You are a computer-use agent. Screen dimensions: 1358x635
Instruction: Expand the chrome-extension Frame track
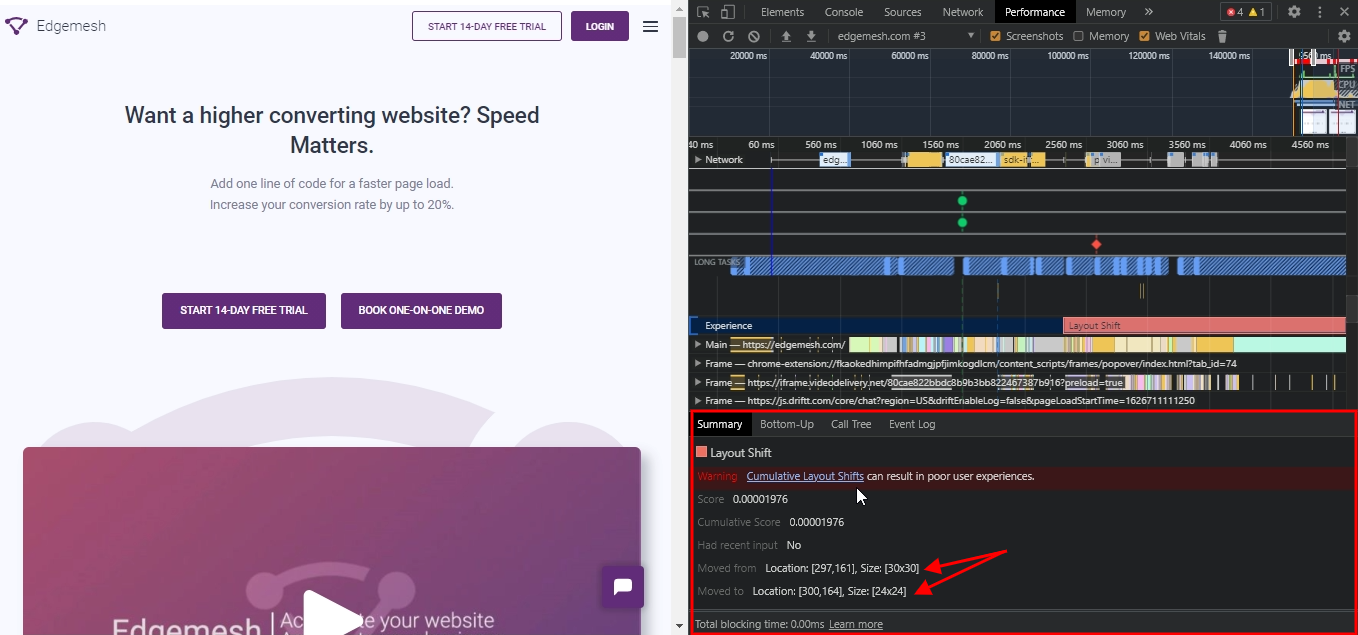(699, 363)
